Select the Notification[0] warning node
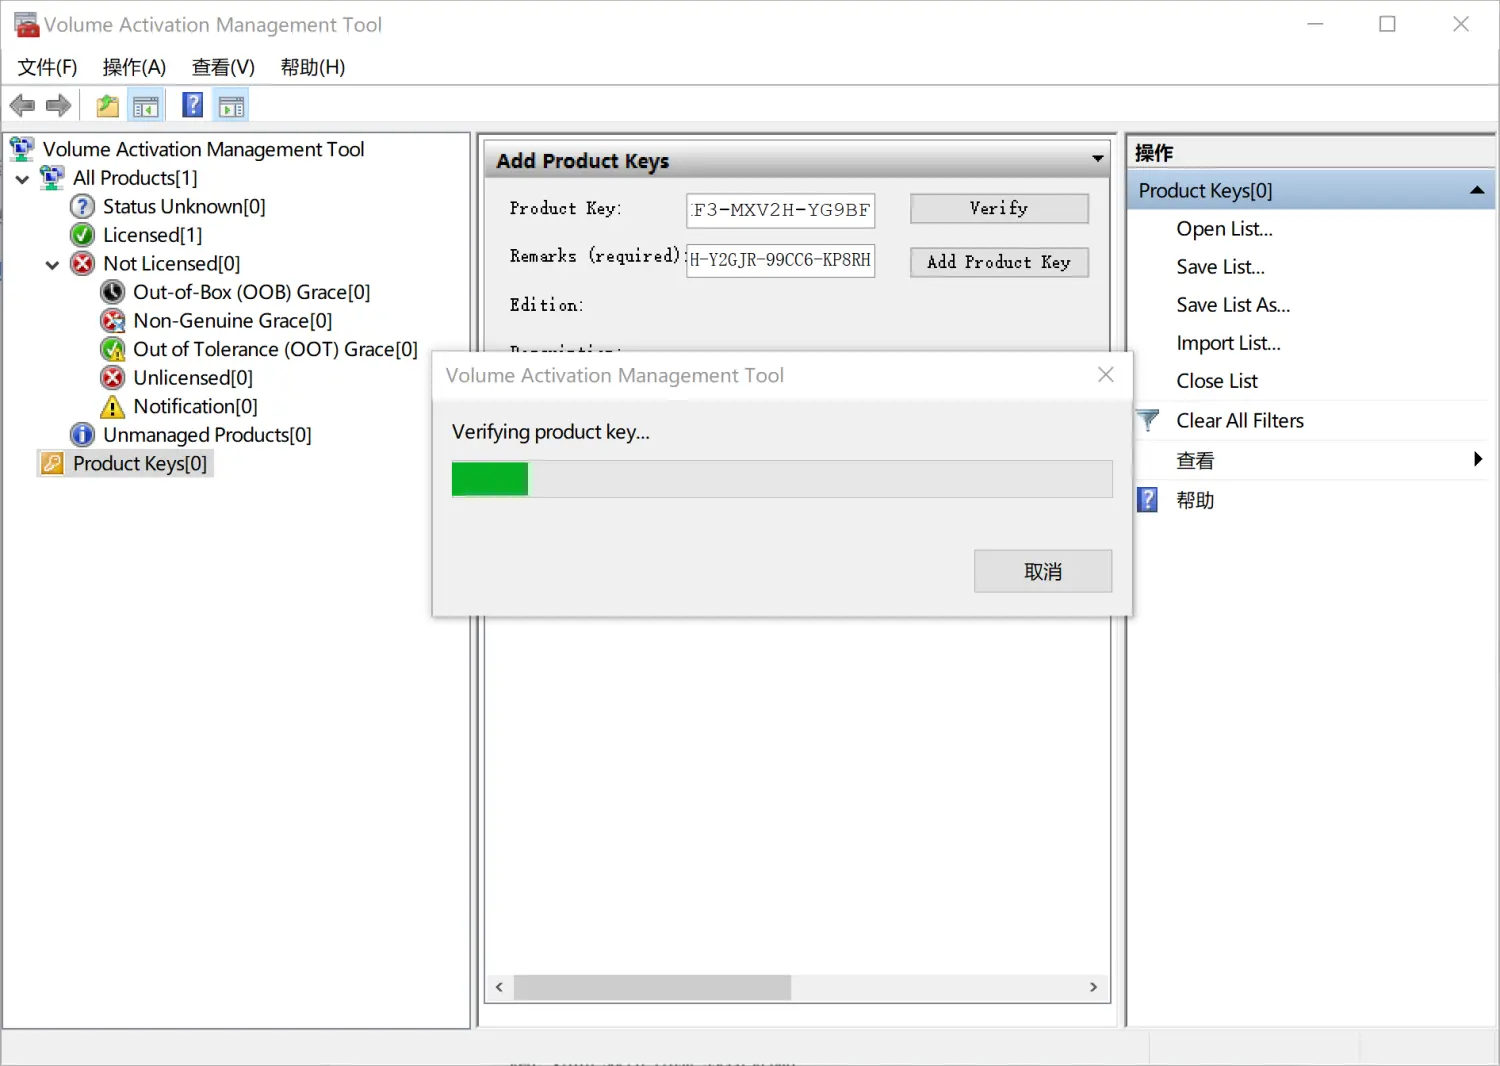Screen dimensions: 1500x1066 (195, 407)
